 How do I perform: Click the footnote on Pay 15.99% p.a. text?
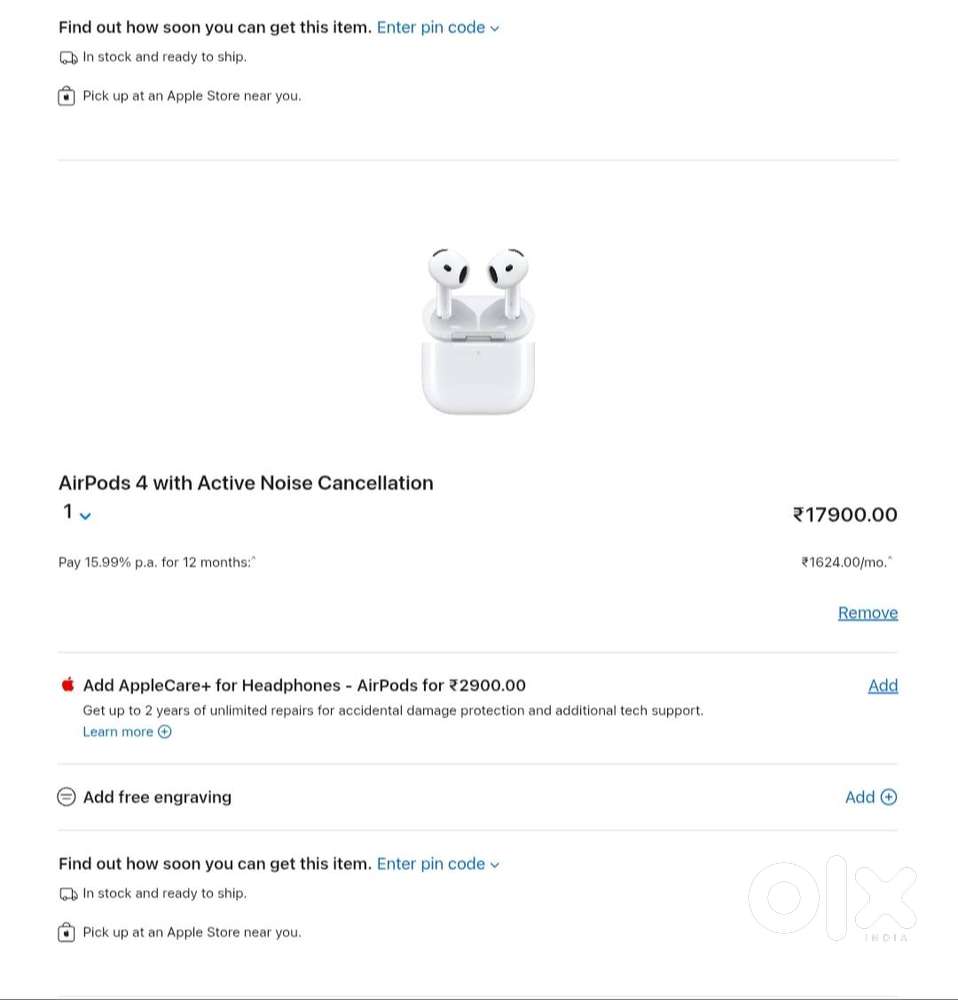coord(253,559)
